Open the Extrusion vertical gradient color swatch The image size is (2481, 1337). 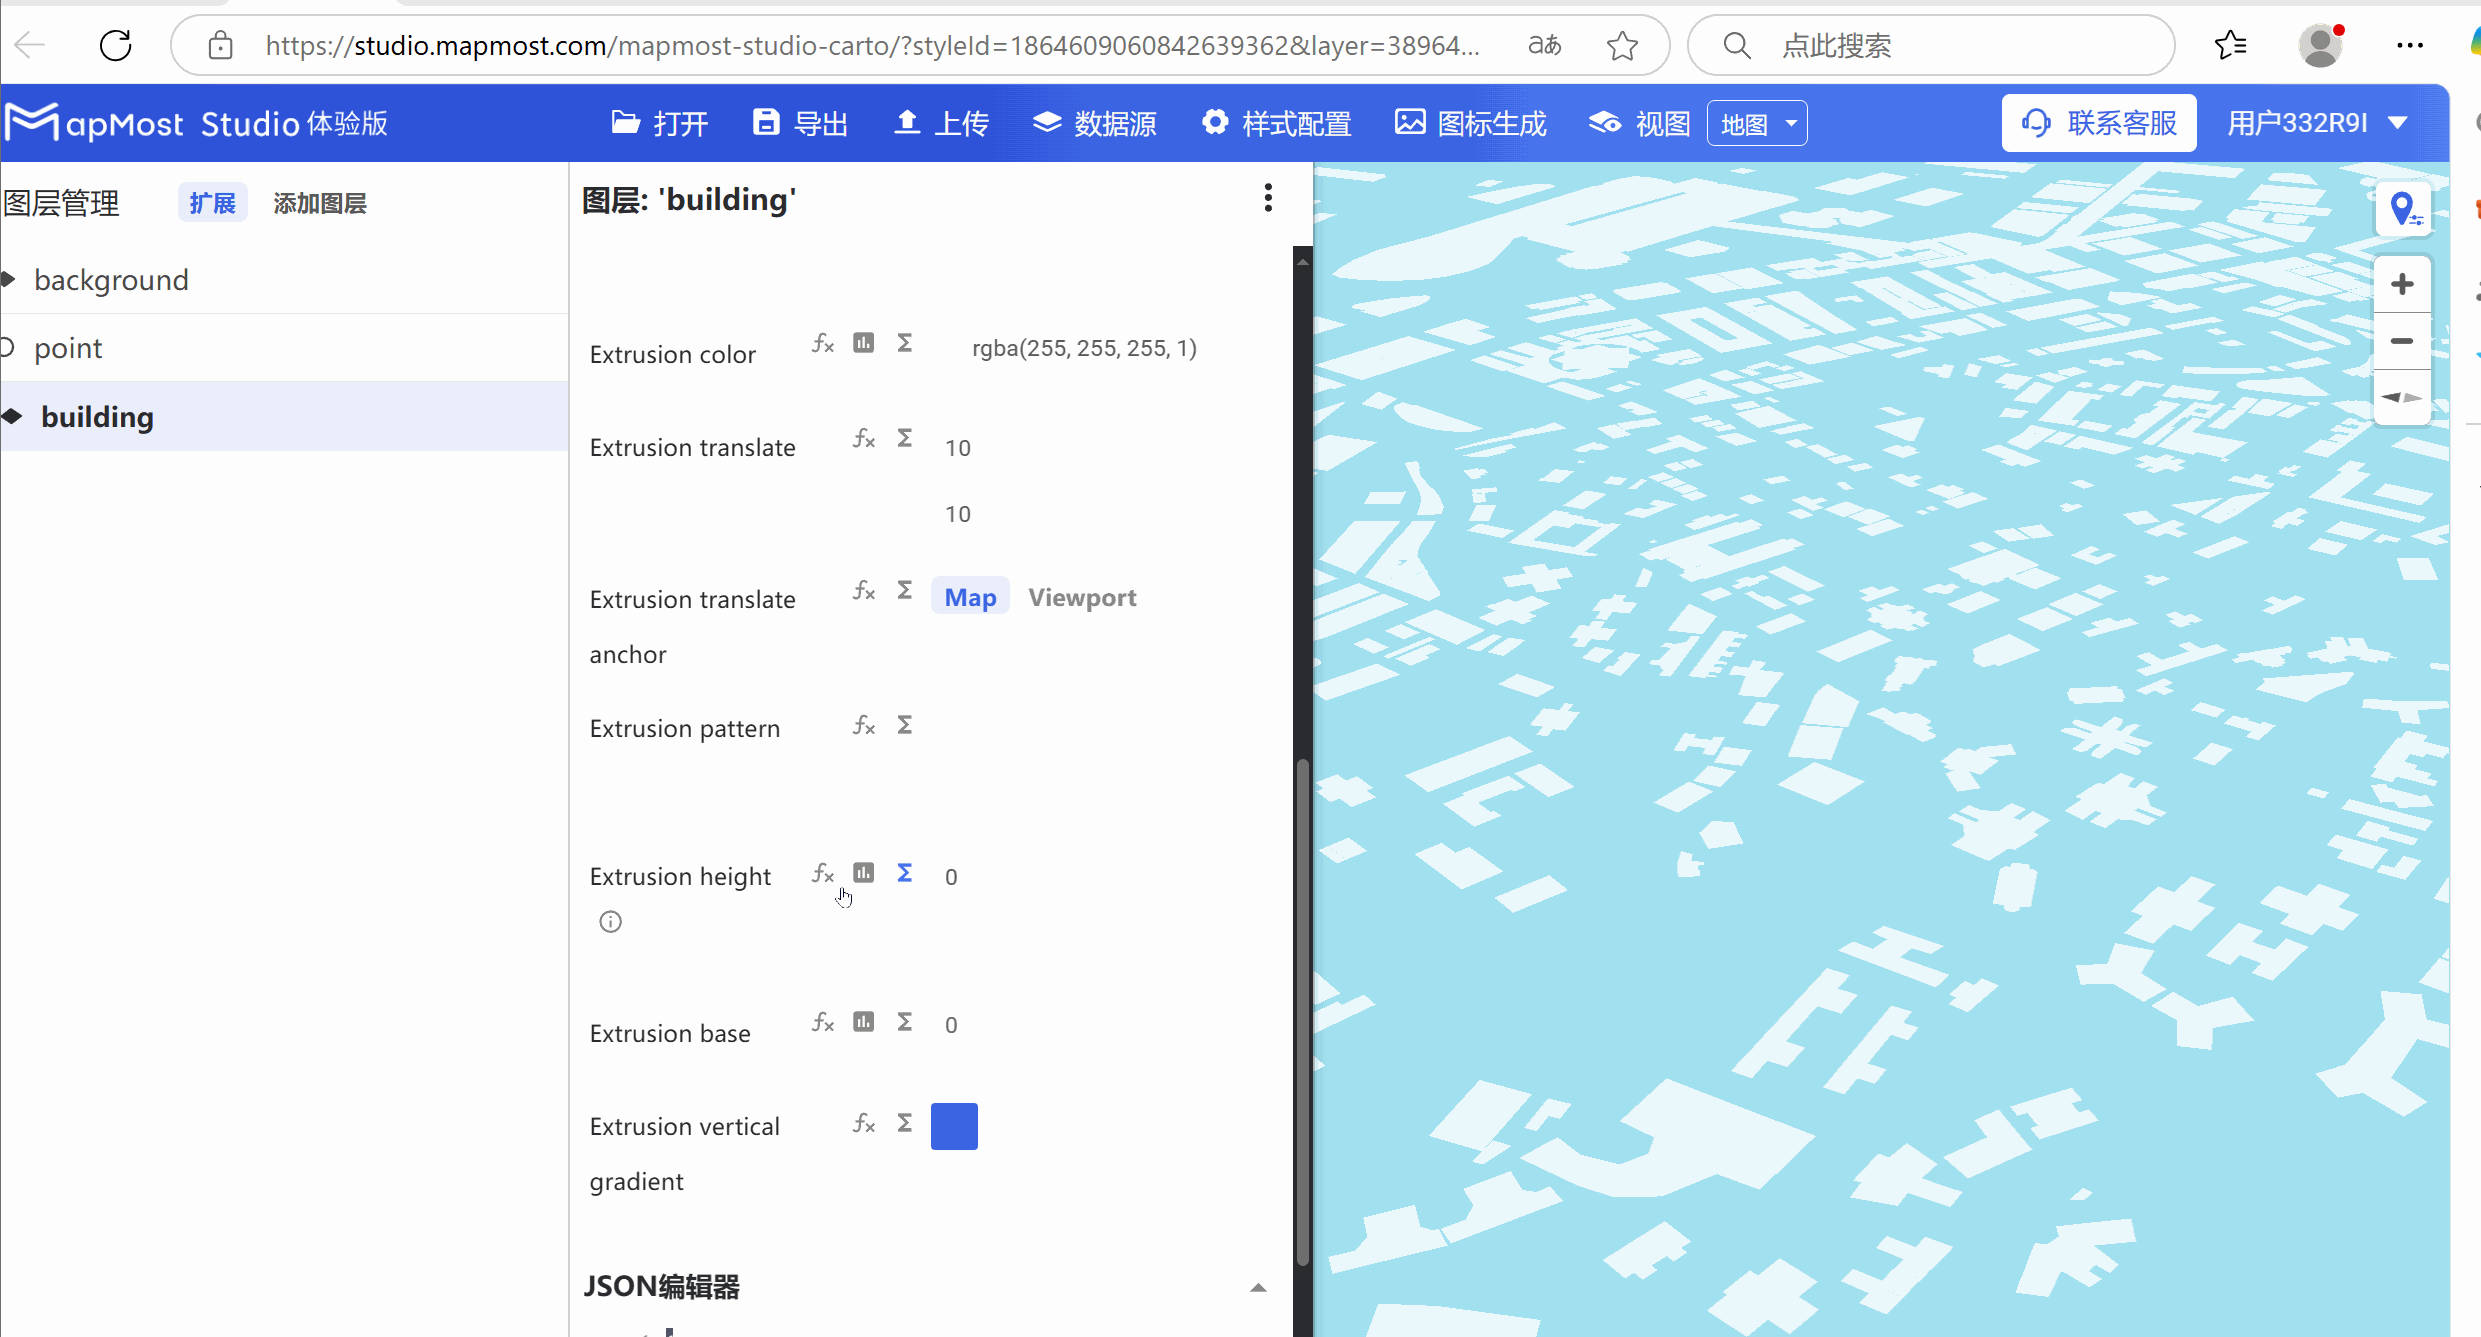coord(954,1125)
